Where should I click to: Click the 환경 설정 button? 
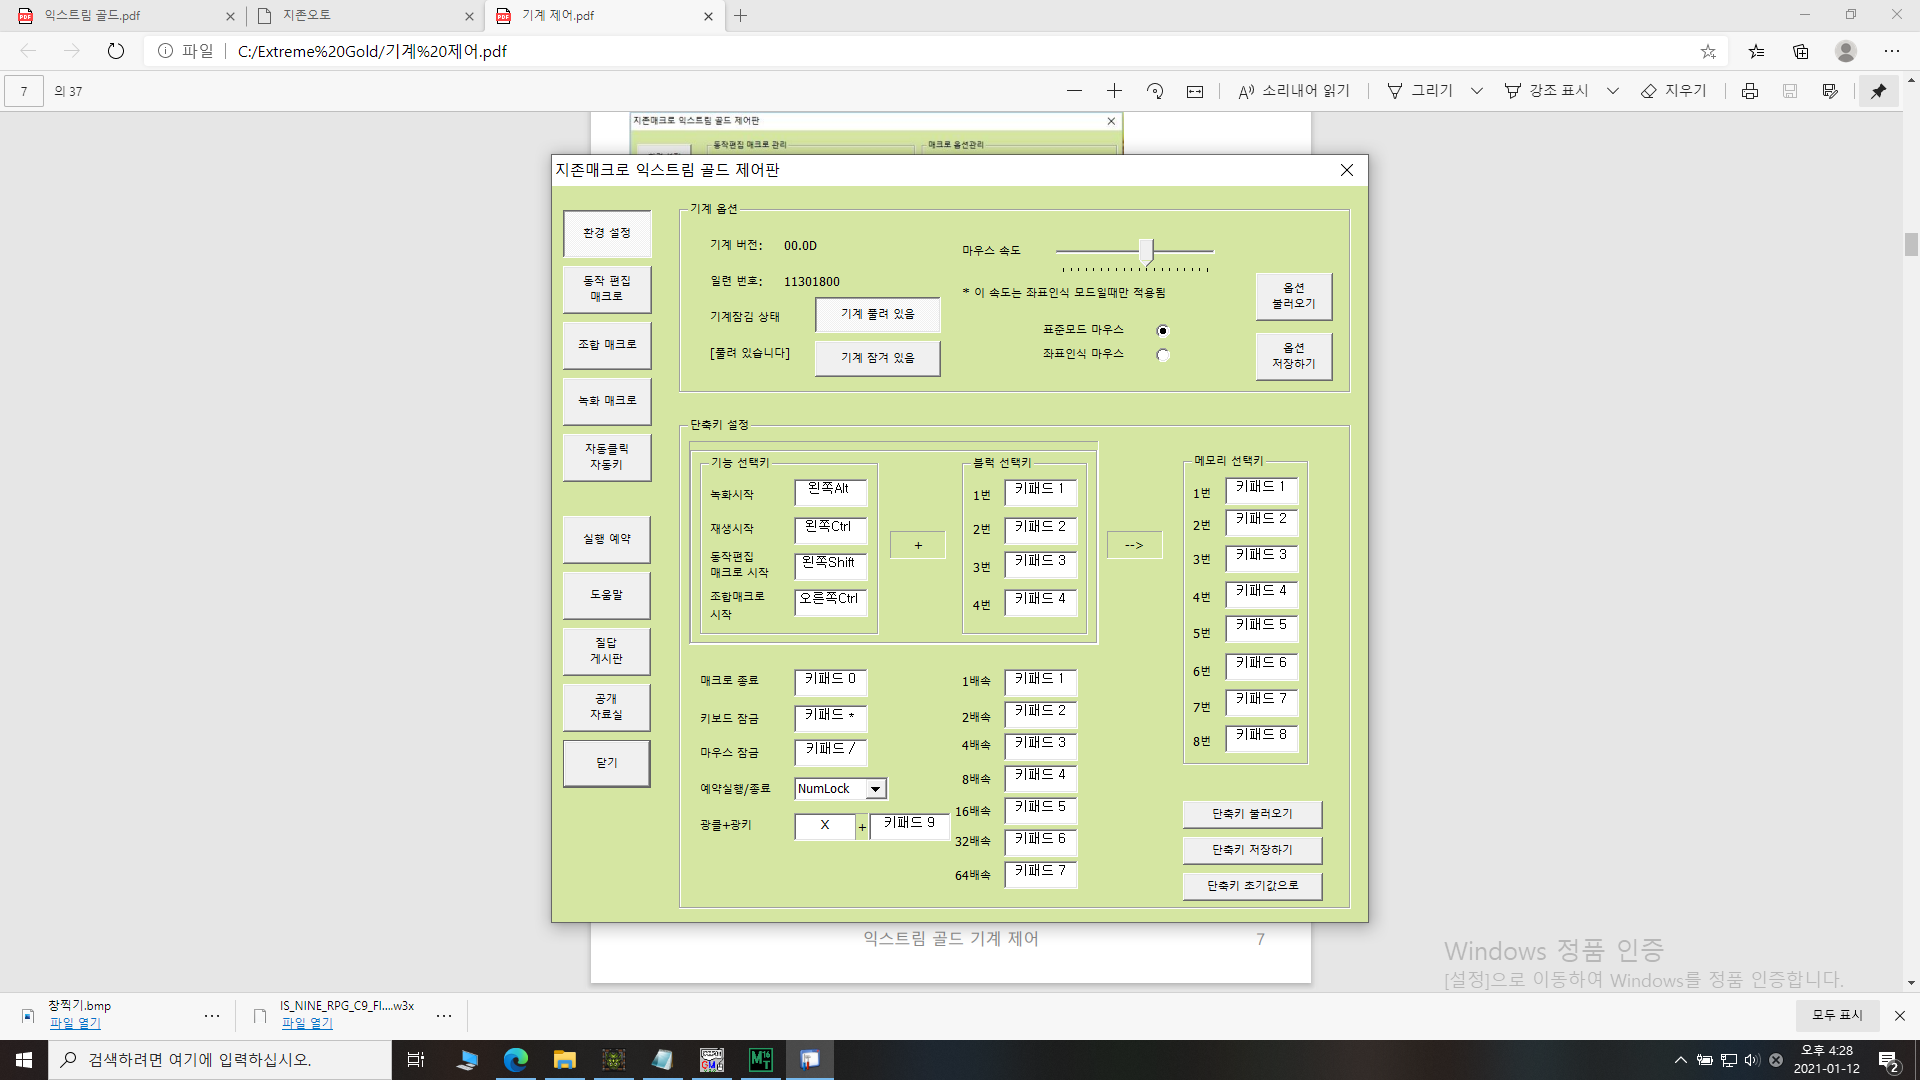(x=607, y=233)
